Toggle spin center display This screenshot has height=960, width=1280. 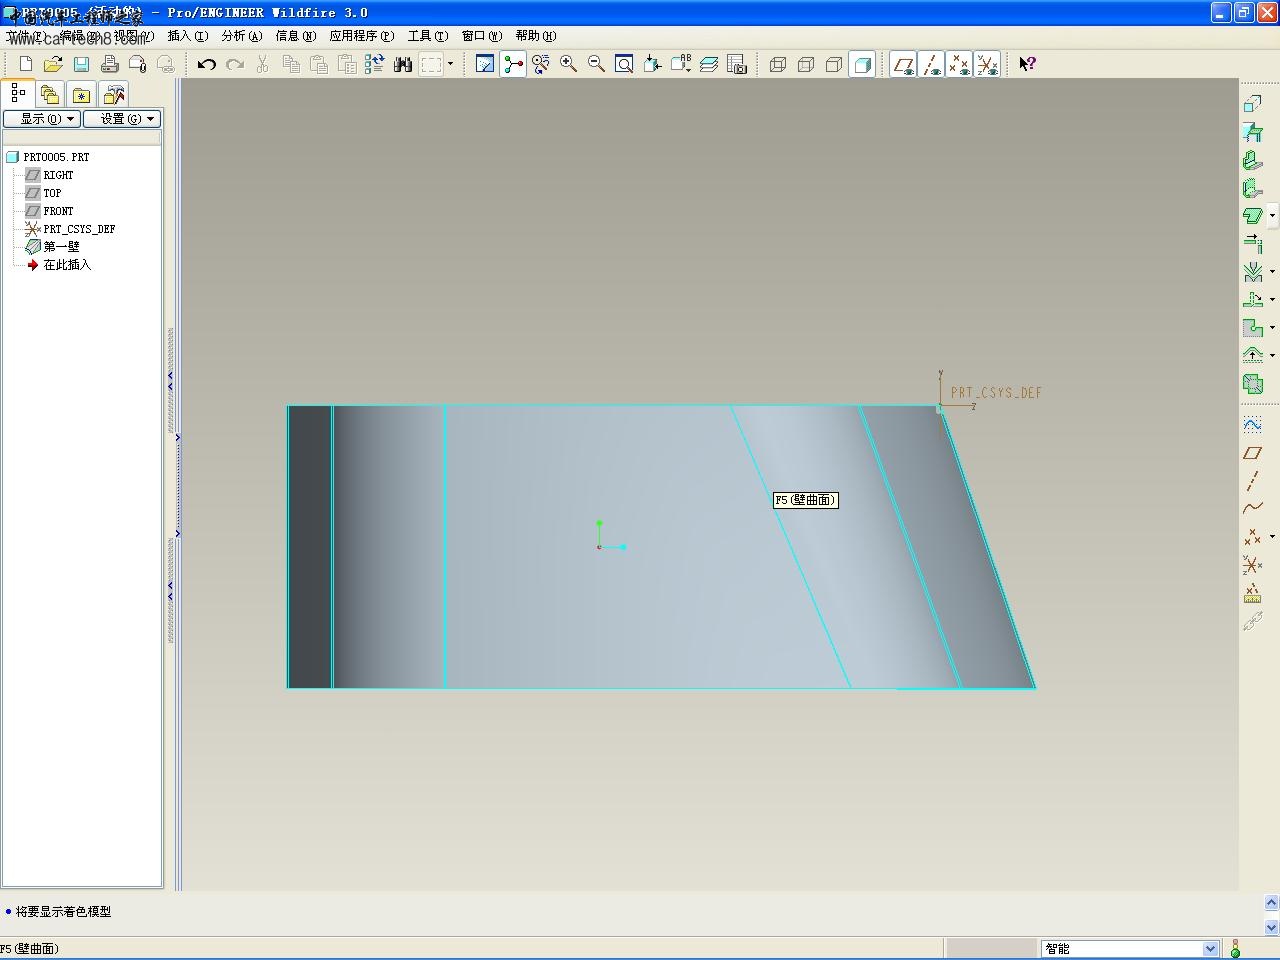tap(513, 64)
